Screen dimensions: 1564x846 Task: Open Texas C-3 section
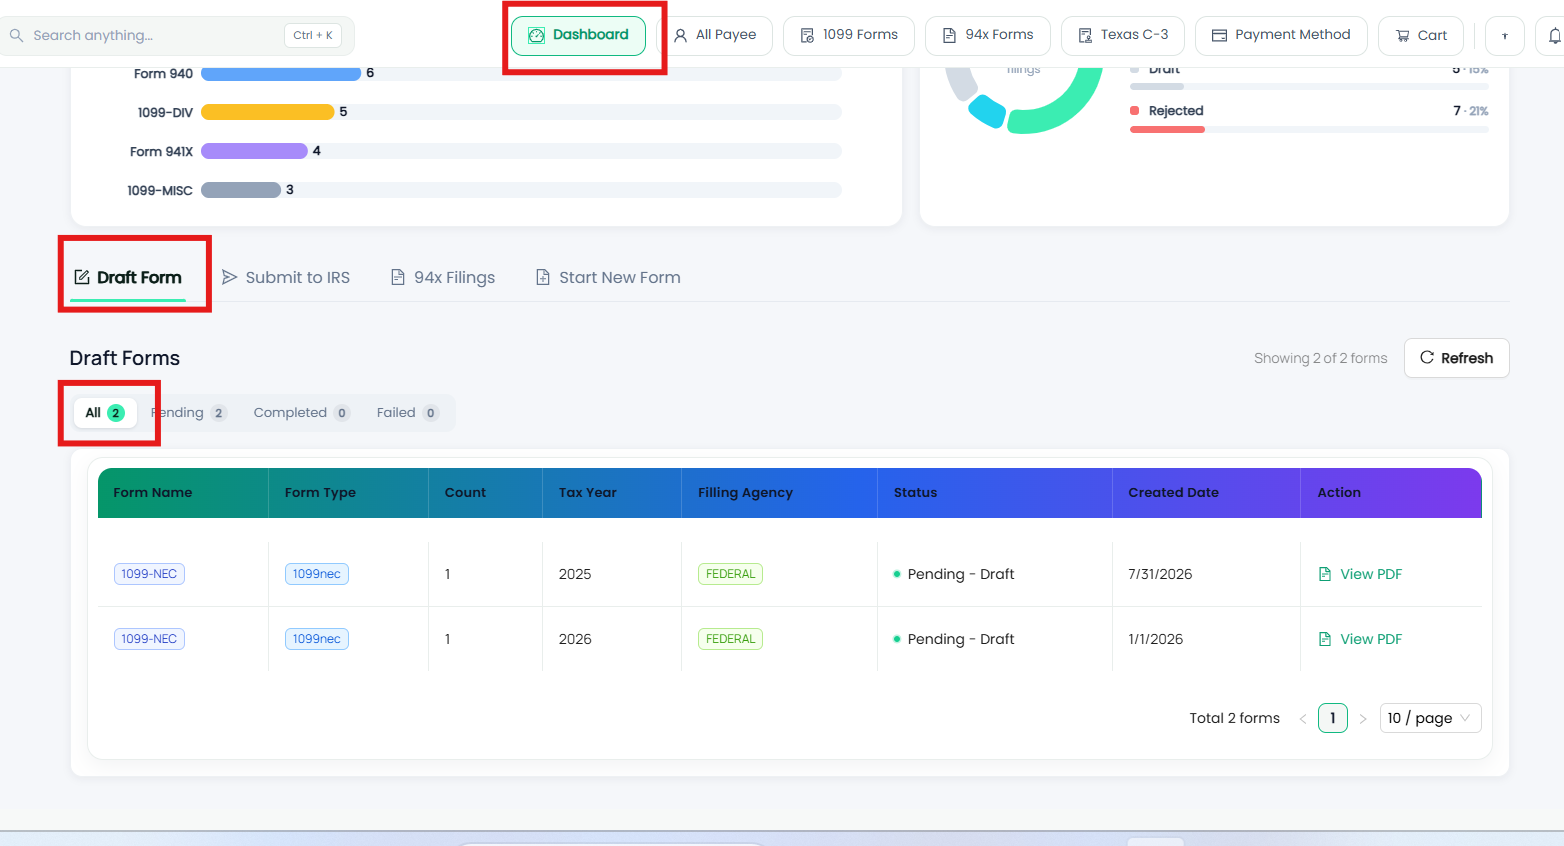pyautogui.click(x=1123, y=36)
